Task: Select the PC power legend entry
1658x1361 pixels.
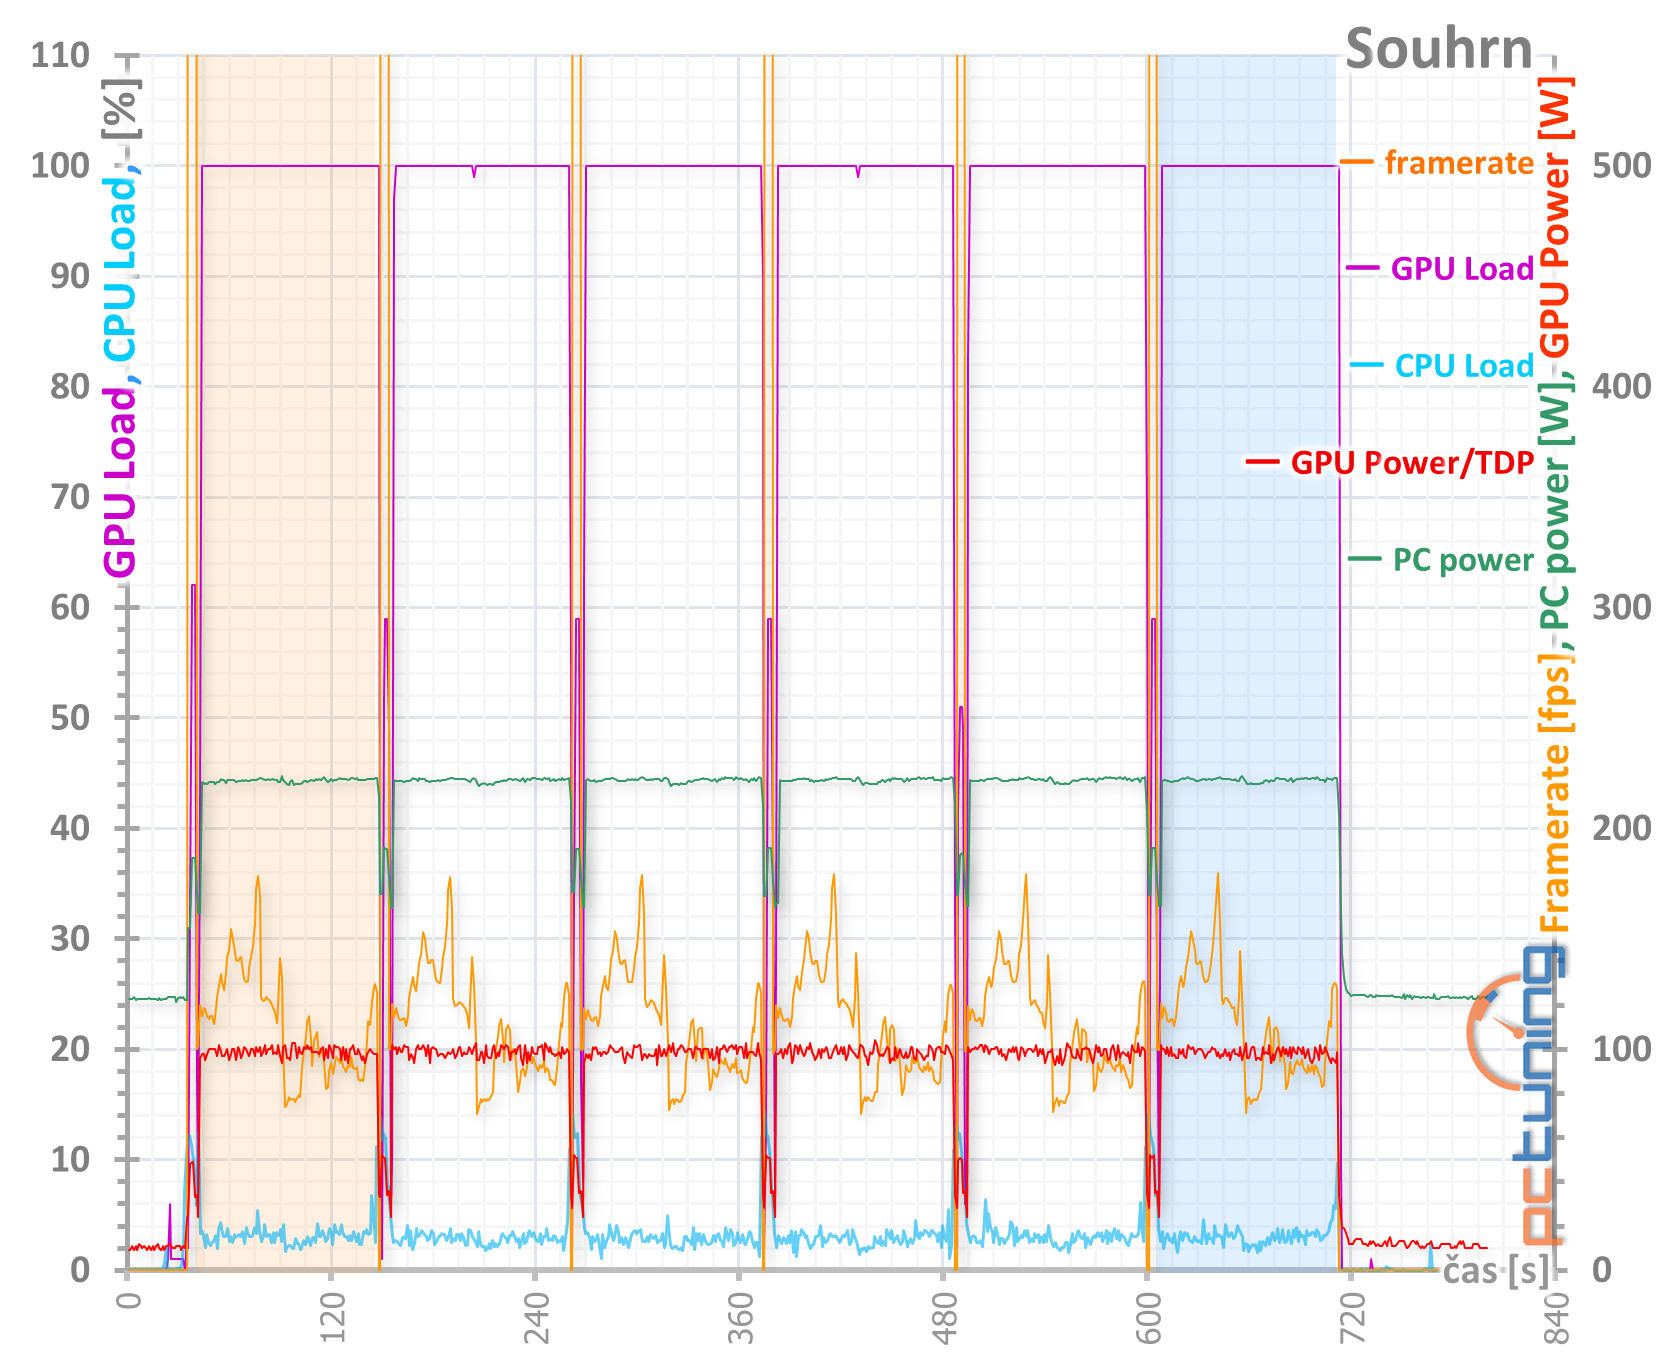Action: 1440,559
